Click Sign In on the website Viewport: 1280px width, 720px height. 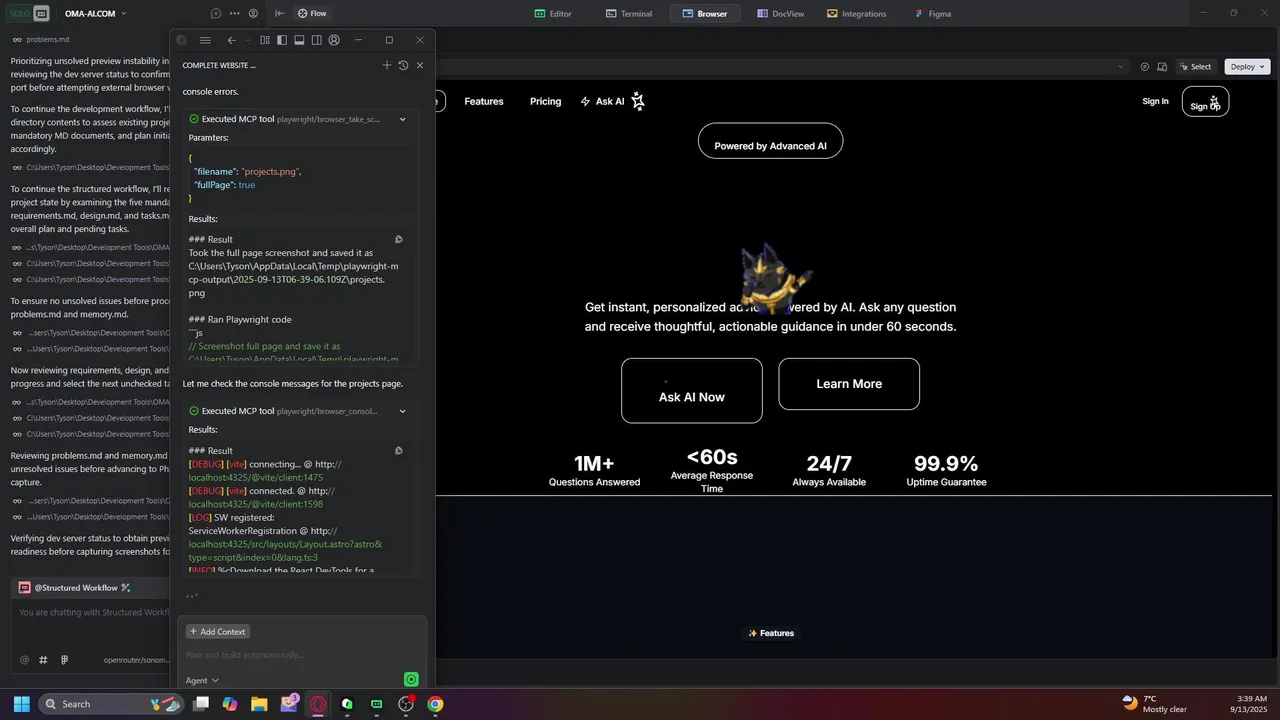[1155, 101]
